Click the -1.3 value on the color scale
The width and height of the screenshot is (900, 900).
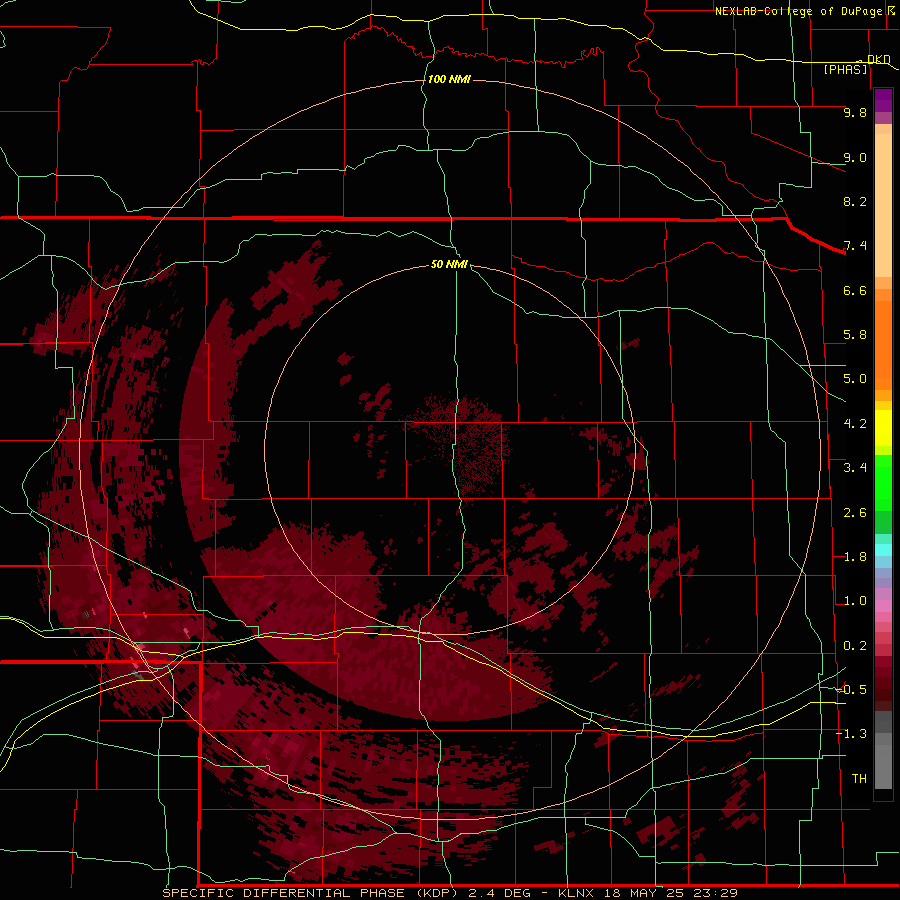point(852,734)
